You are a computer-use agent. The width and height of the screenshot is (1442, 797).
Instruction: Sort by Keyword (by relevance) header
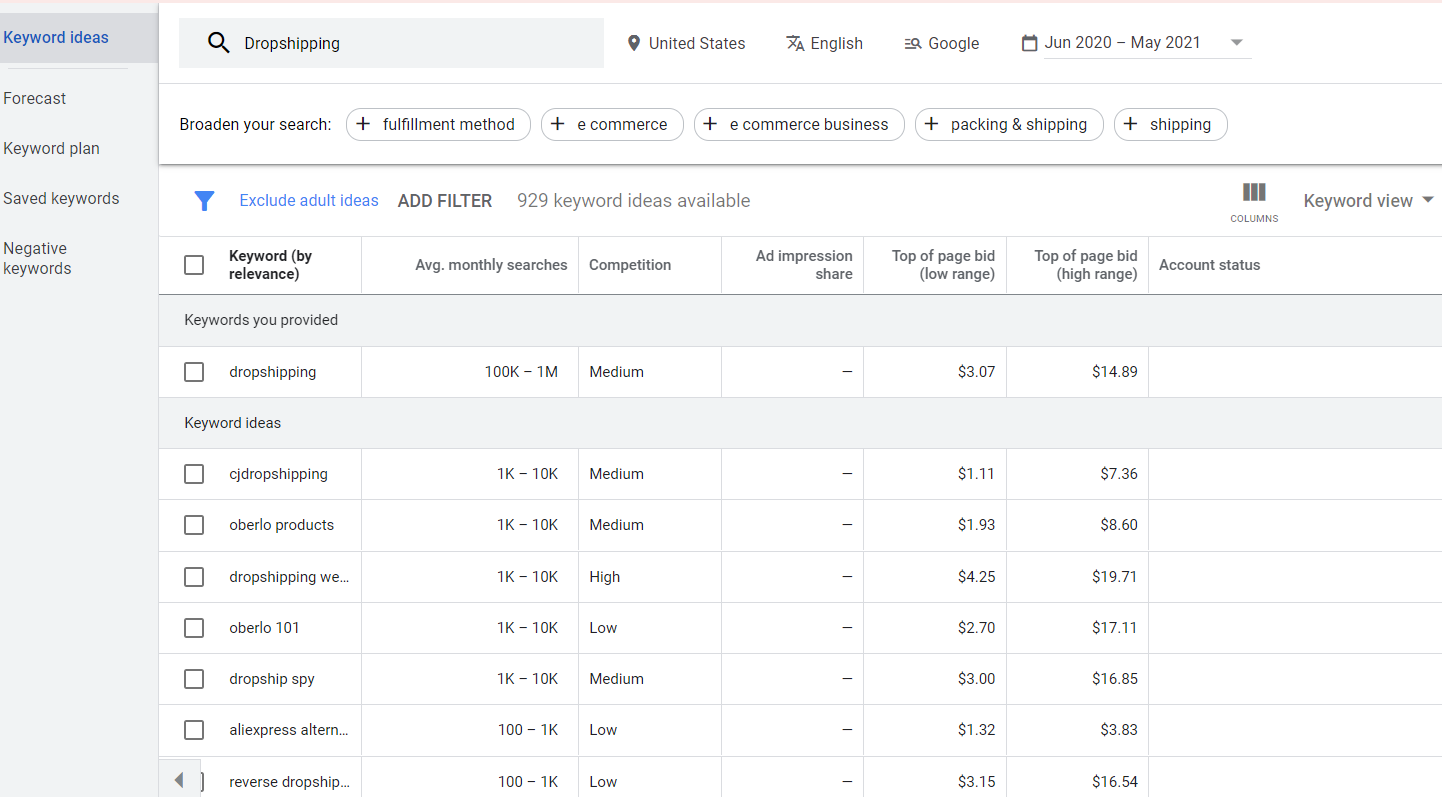pyautogui.click(x=270, y=265)
